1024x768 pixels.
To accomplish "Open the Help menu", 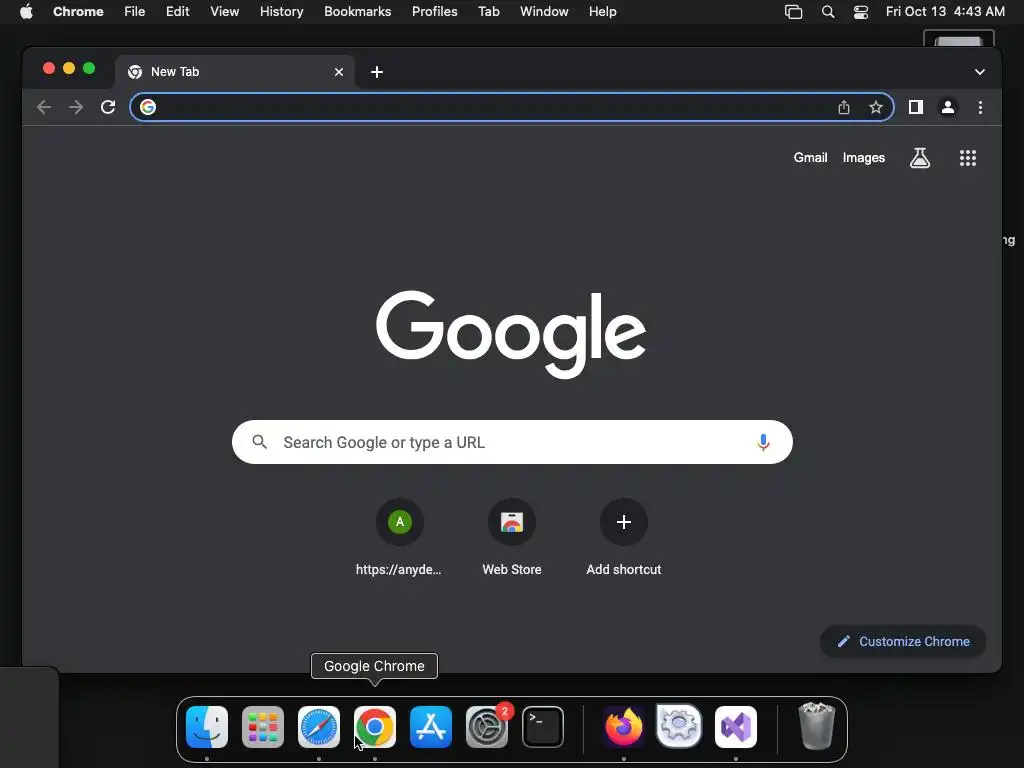I will pyautogui.click(x=602, y=12).
